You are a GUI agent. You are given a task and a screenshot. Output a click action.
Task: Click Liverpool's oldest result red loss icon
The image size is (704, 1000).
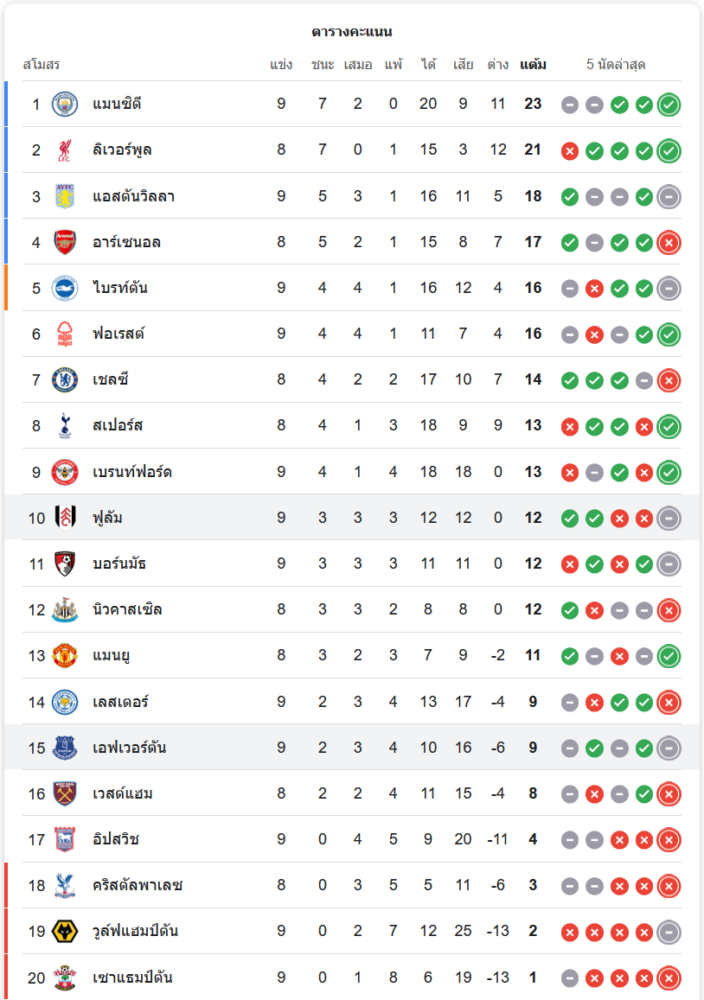(570, 150)
